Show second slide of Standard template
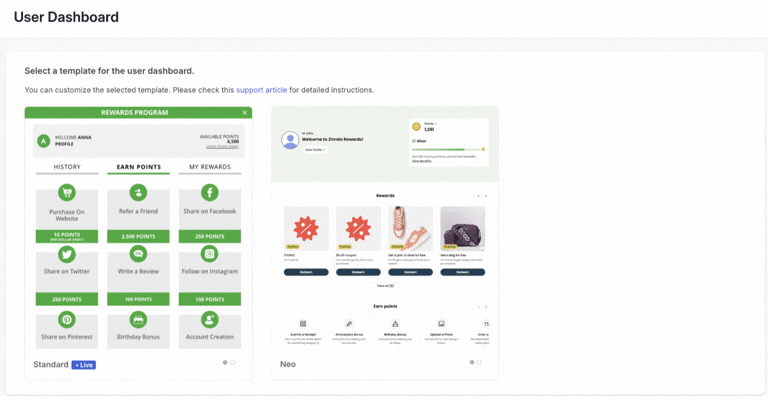The width and height of the screenshot is (768, 400). coord(233,363)
